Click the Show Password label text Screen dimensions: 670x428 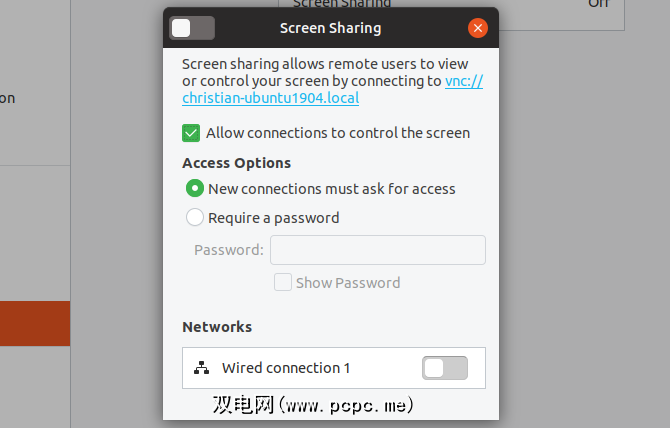348,283
